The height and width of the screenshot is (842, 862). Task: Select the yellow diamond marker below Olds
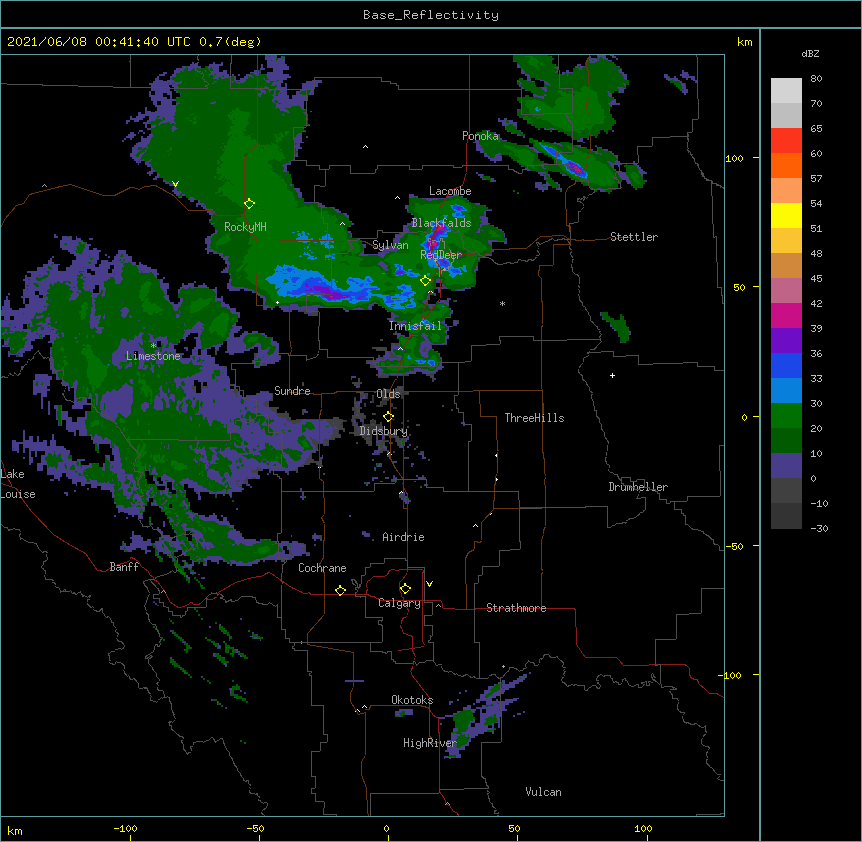click(x=388, y=417)
